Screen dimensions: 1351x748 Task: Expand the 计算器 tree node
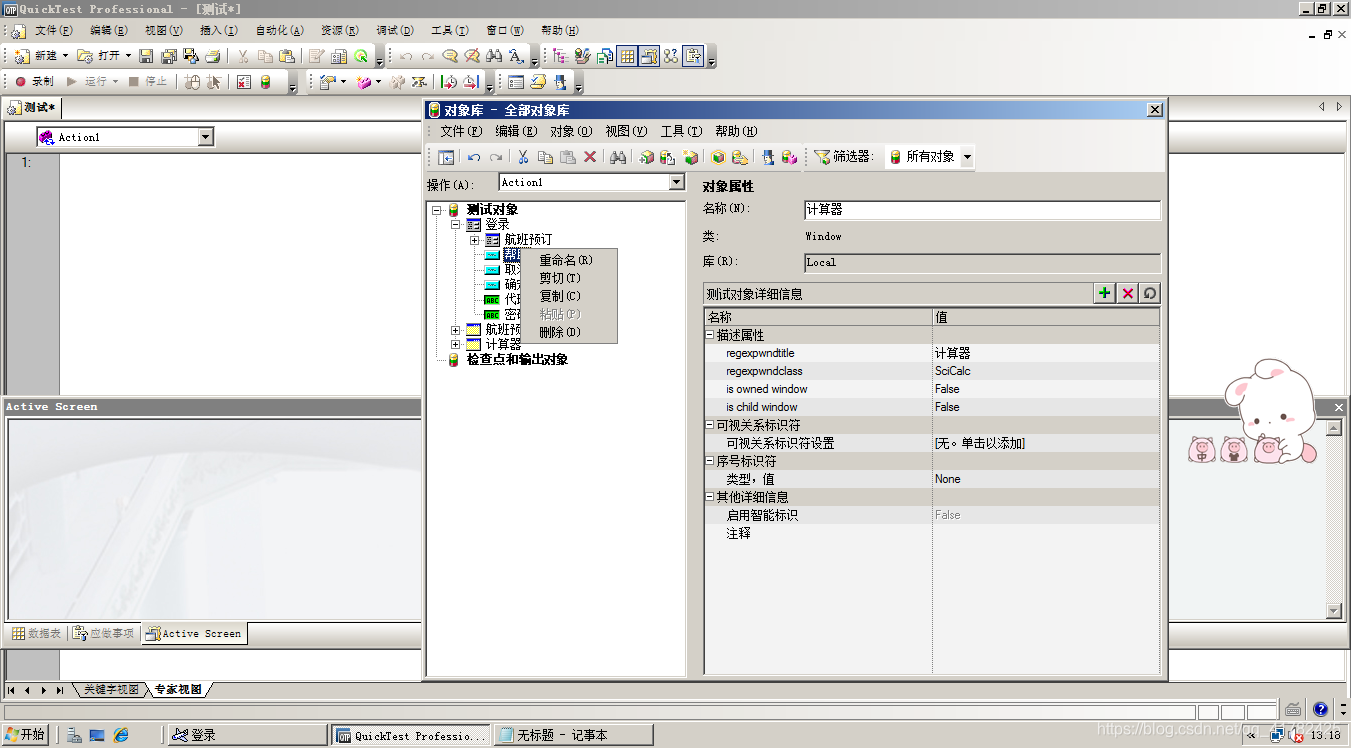click(455, 343)
